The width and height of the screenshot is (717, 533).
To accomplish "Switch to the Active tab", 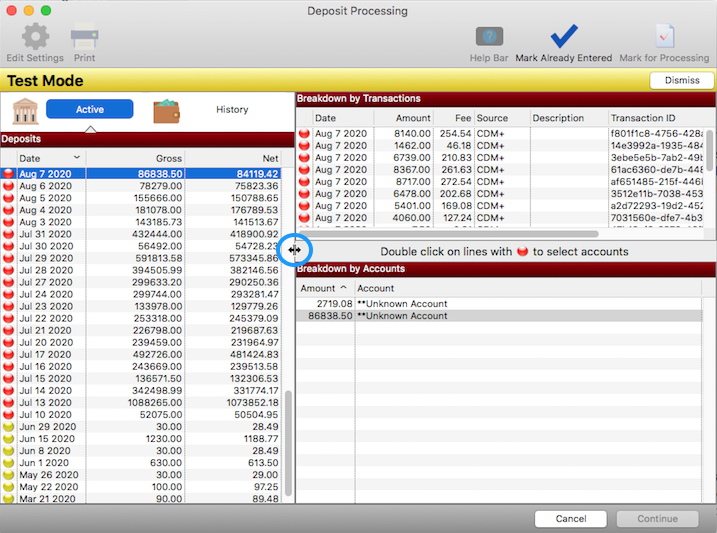I will (90, 110).
